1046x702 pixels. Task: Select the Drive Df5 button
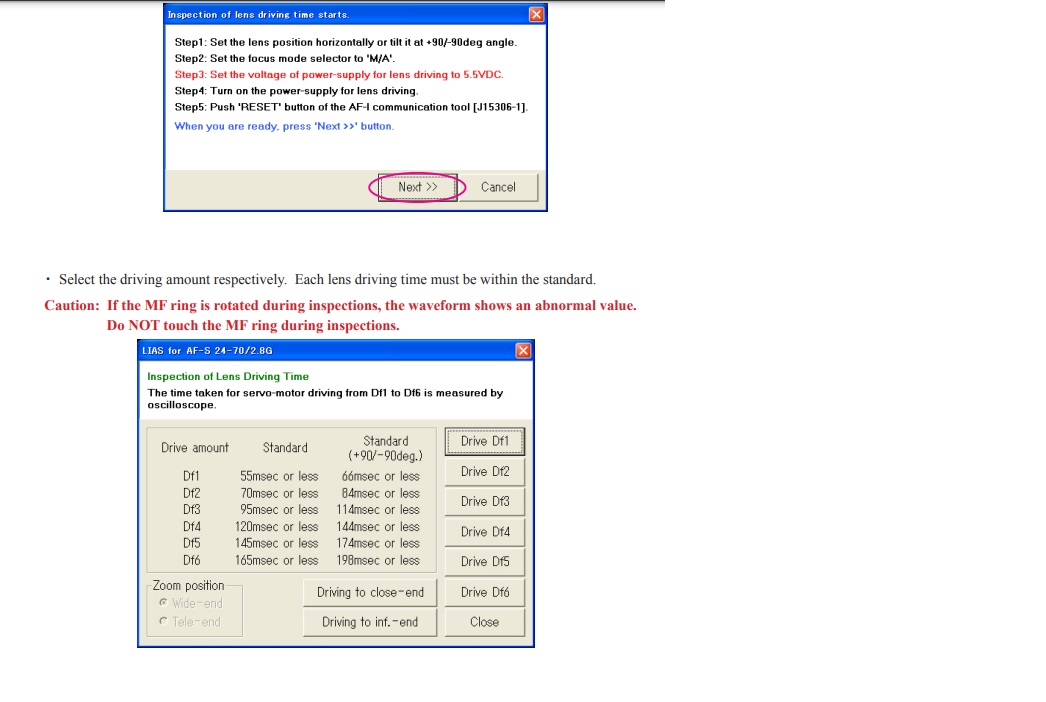click(484, 561)
